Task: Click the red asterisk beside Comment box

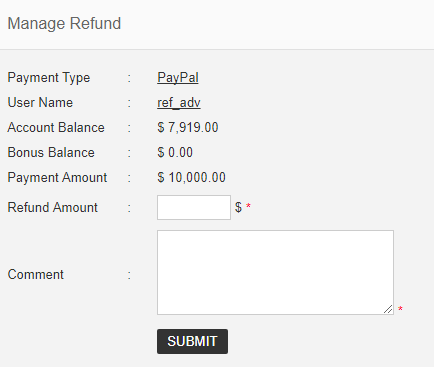Action: (400, 309)
